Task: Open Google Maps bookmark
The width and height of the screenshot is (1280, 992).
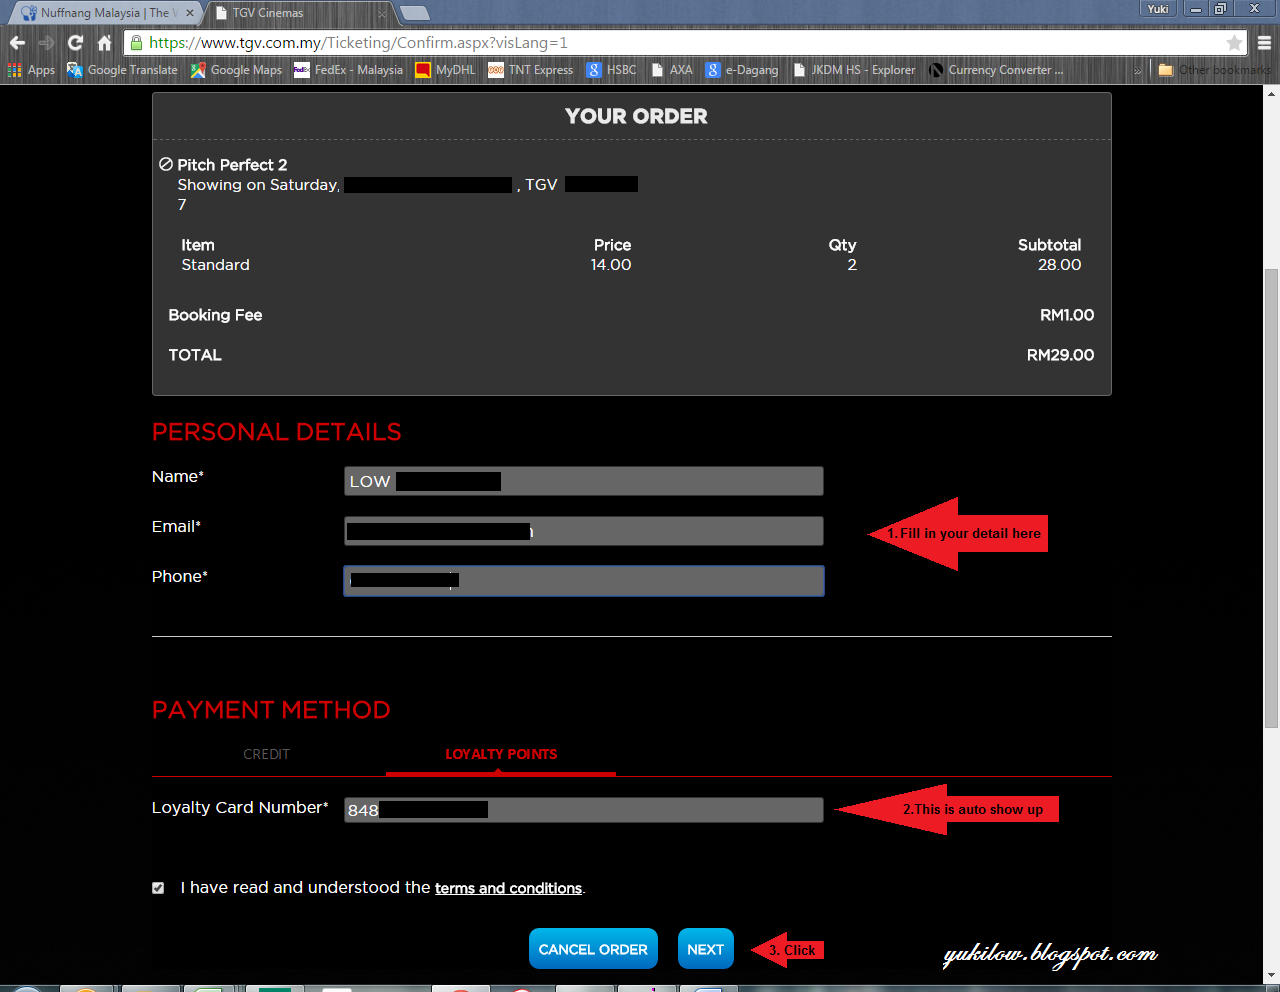Action: tap(237, 70)
